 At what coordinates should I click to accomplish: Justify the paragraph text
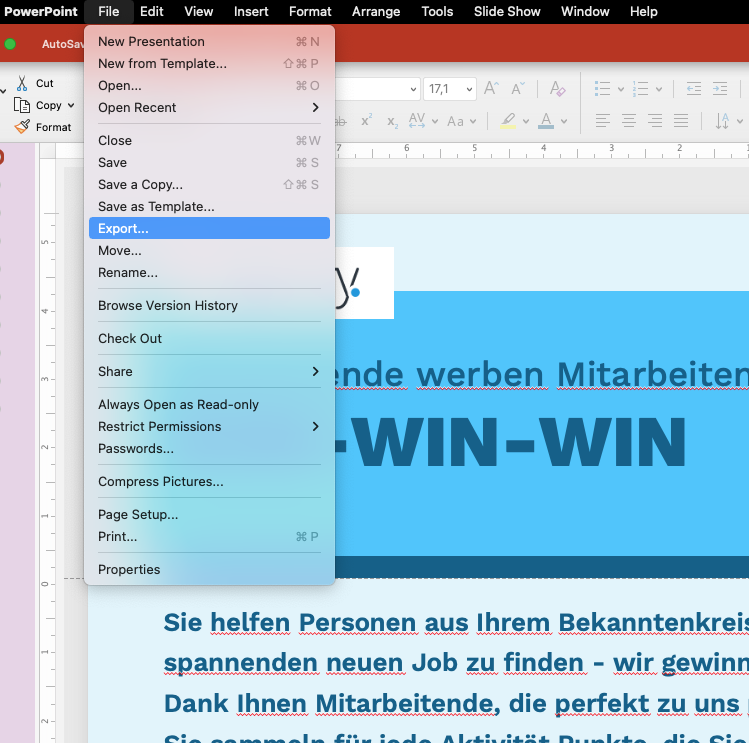pyautogui.click(x=681, y=121)
